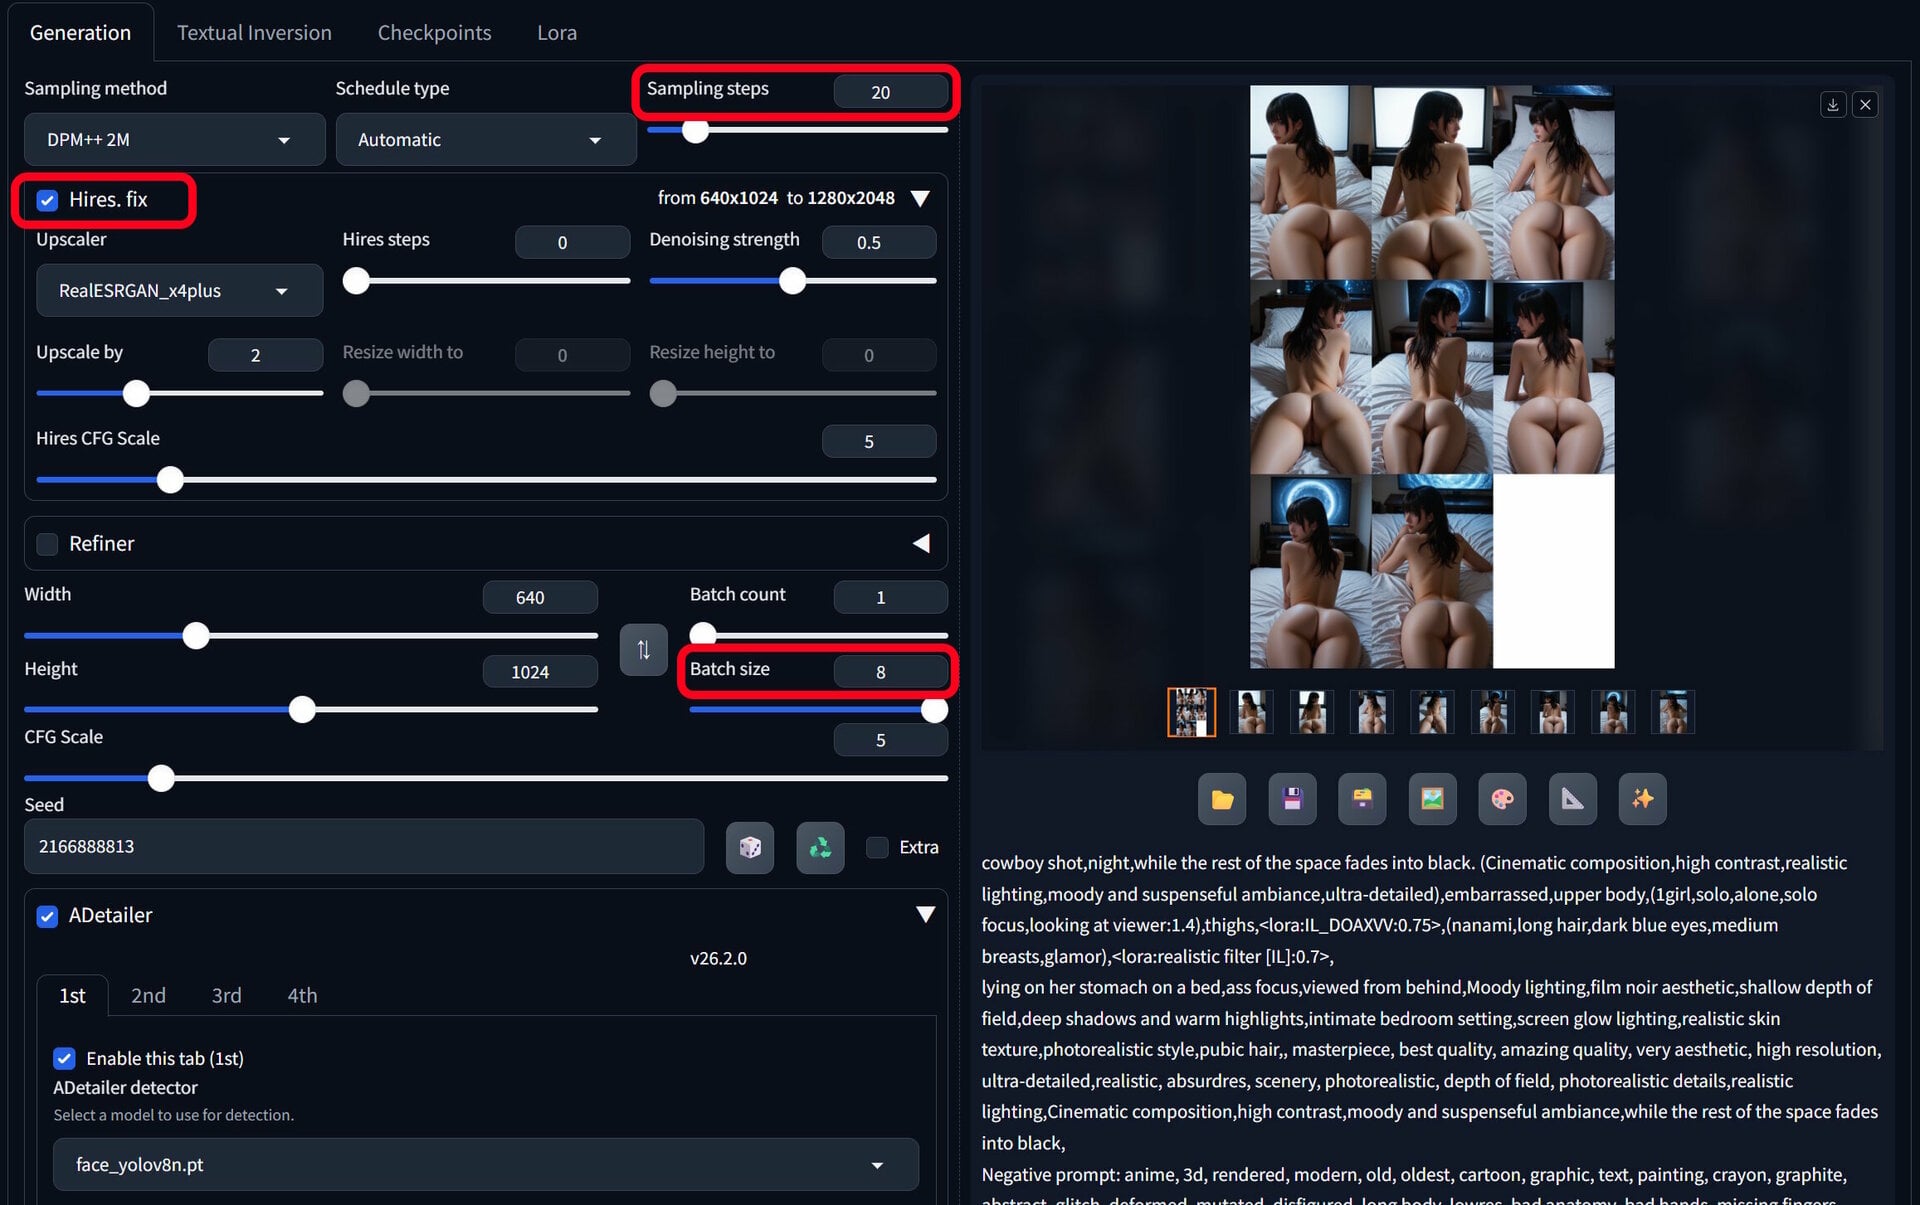Close the gallery preview with X
The image size is (1920, 1205).
click(x=1865, y=105)
